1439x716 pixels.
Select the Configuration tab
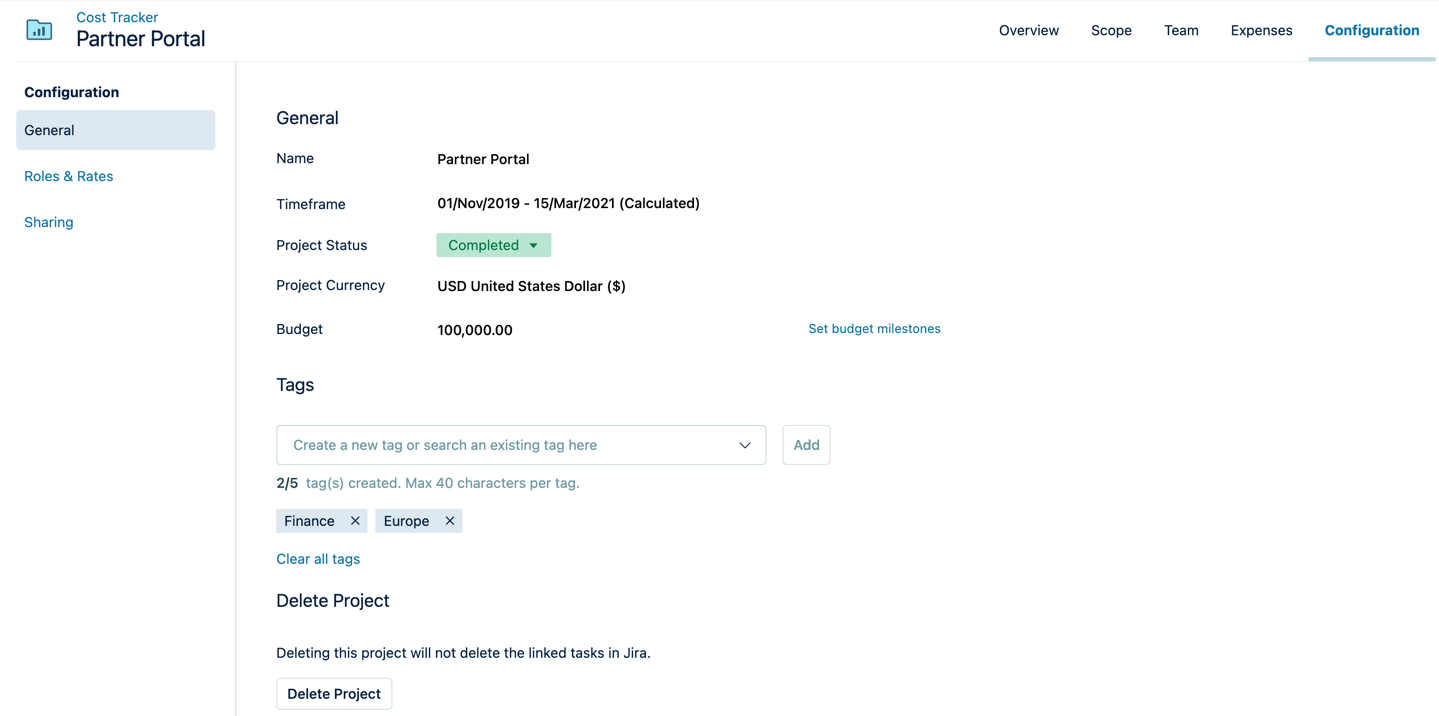tap(1371, 30)
